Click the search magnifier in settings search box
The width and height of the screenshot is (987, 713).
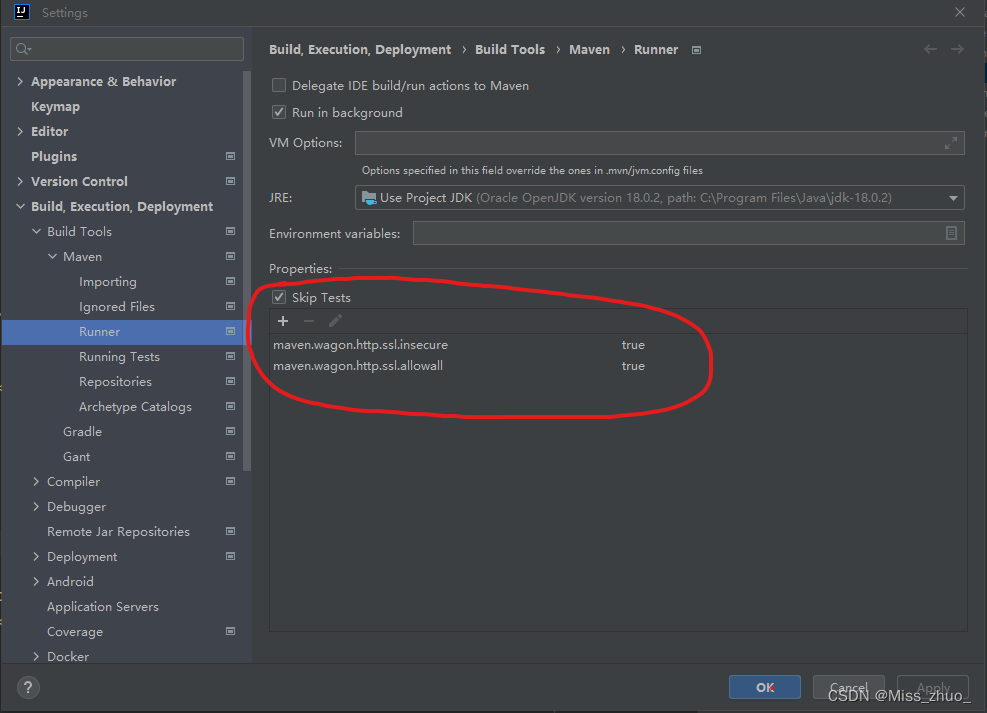point(22,48)
